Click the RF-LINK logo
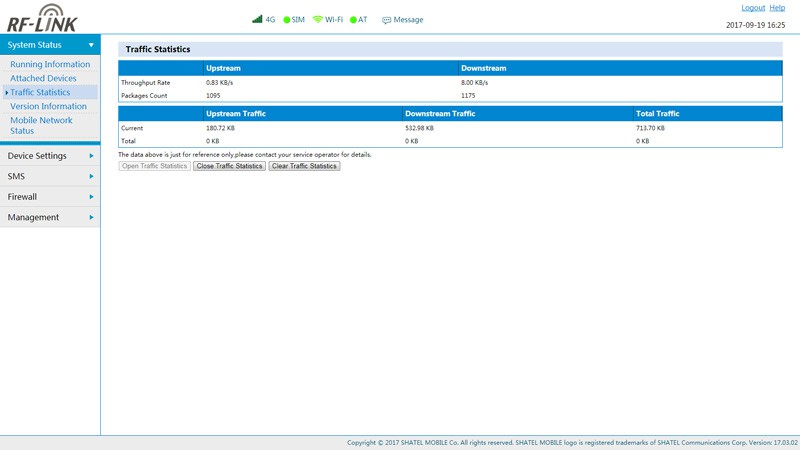This screenshot has height=450, width=800. 42,18
